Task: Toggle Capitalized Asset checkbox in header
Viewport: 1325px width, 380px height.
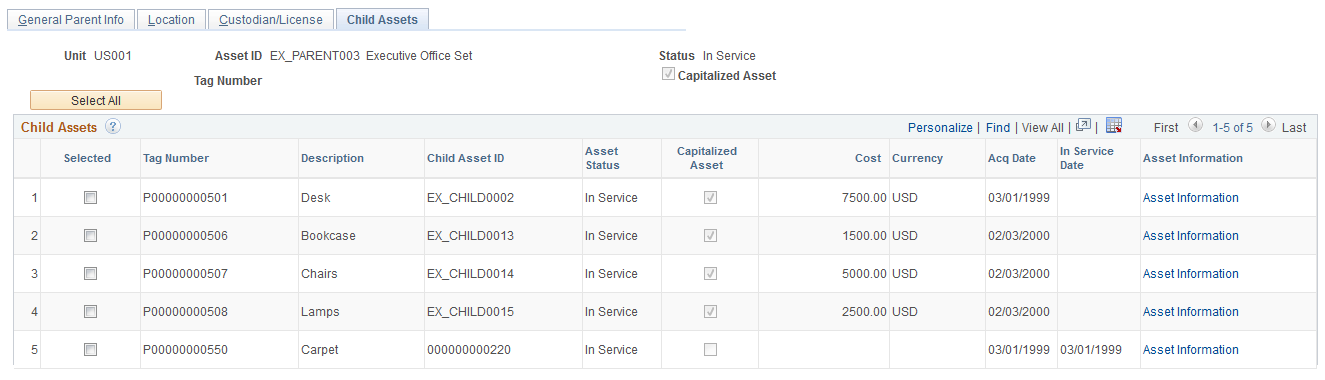Action: pos(668,75)
